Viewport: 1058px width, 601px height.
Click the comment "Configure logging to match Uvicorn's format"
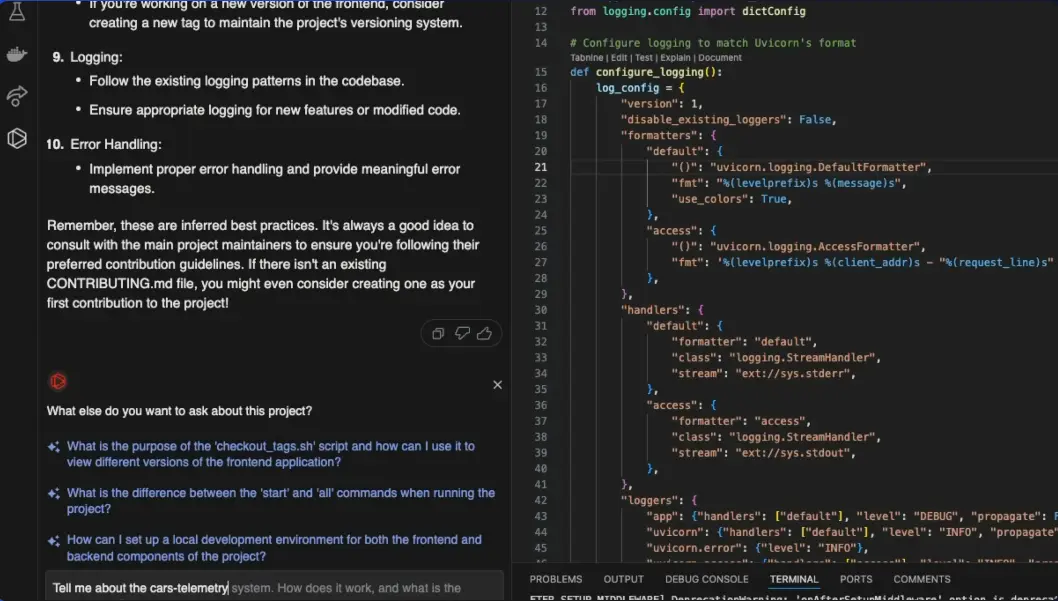[713, 43]
